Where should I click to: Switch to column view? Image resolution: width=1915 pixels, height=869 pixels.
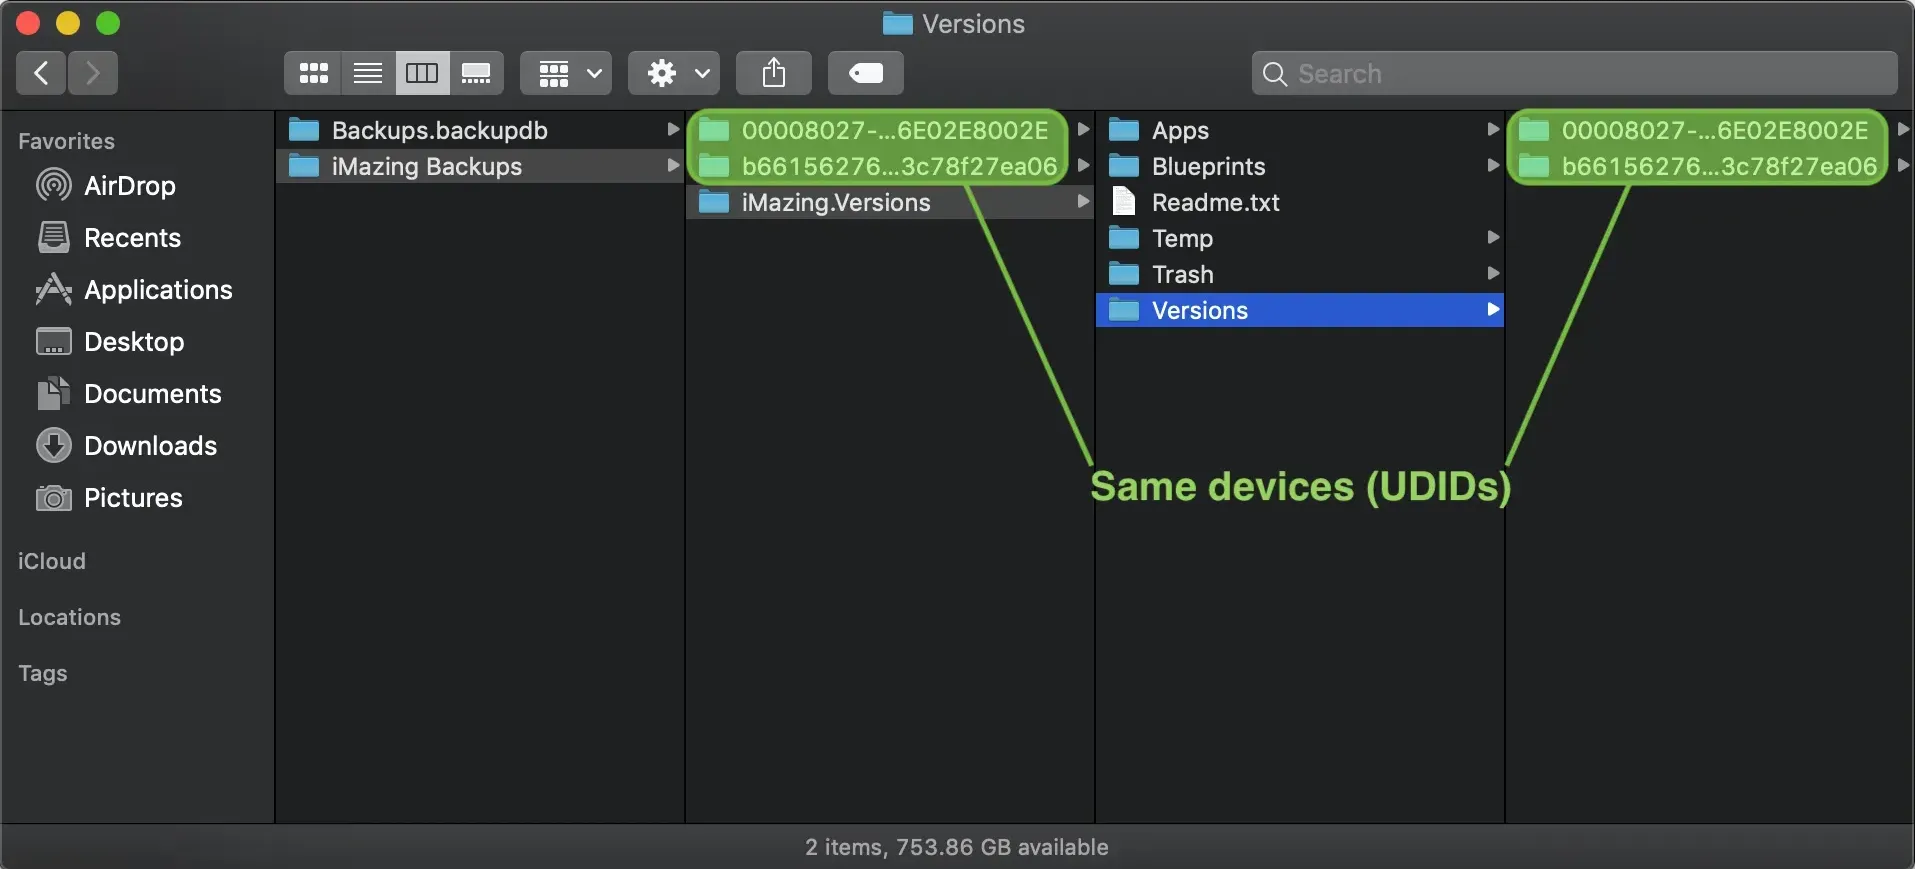coord(422,73)
